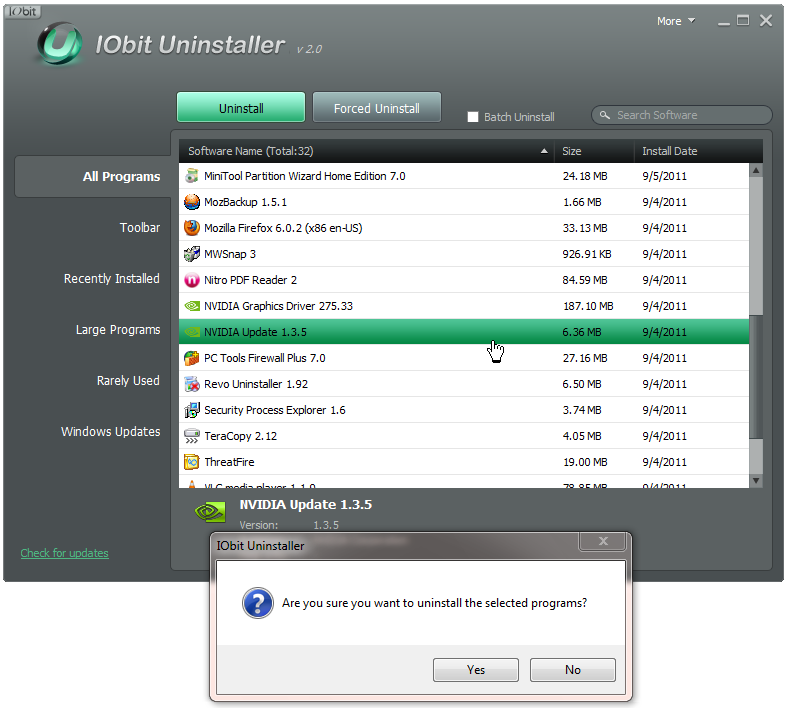Click the Security Process Explorer icon
The height and width of the screenshot is (708, 787).
(191, 410)
